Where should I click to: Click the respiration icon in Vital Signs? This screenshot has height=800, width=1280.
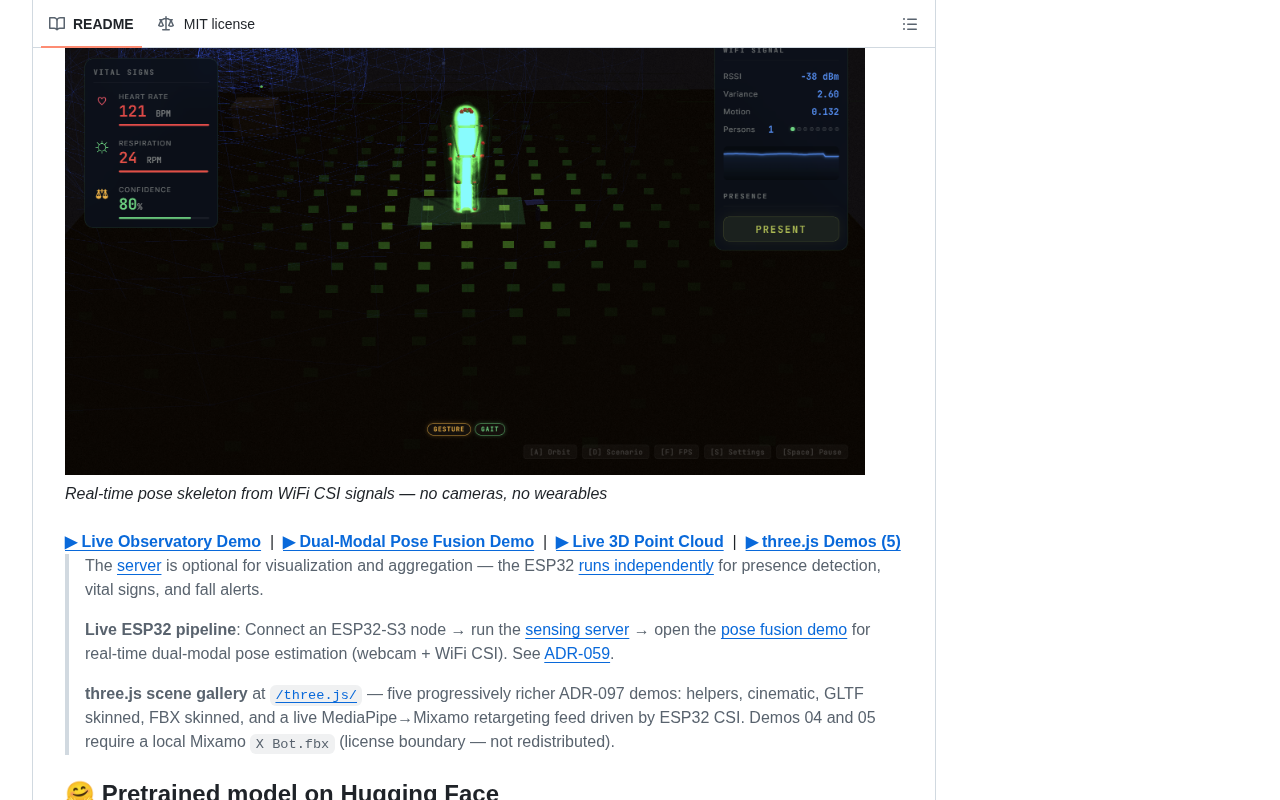pos(102,147)
